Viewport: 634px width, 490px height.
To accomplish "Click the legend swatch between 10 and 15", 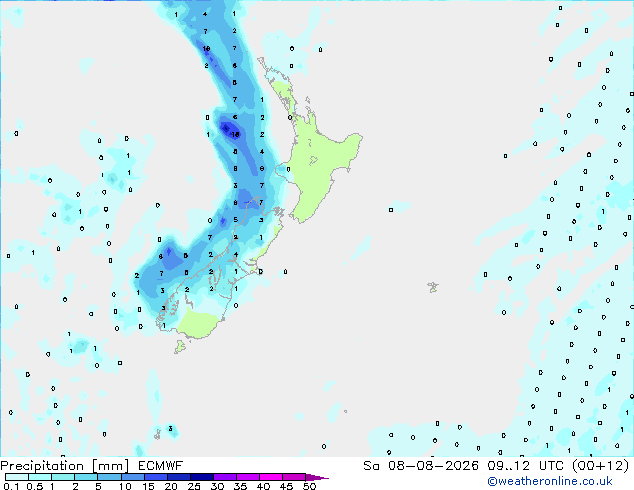I will (132, 477).
